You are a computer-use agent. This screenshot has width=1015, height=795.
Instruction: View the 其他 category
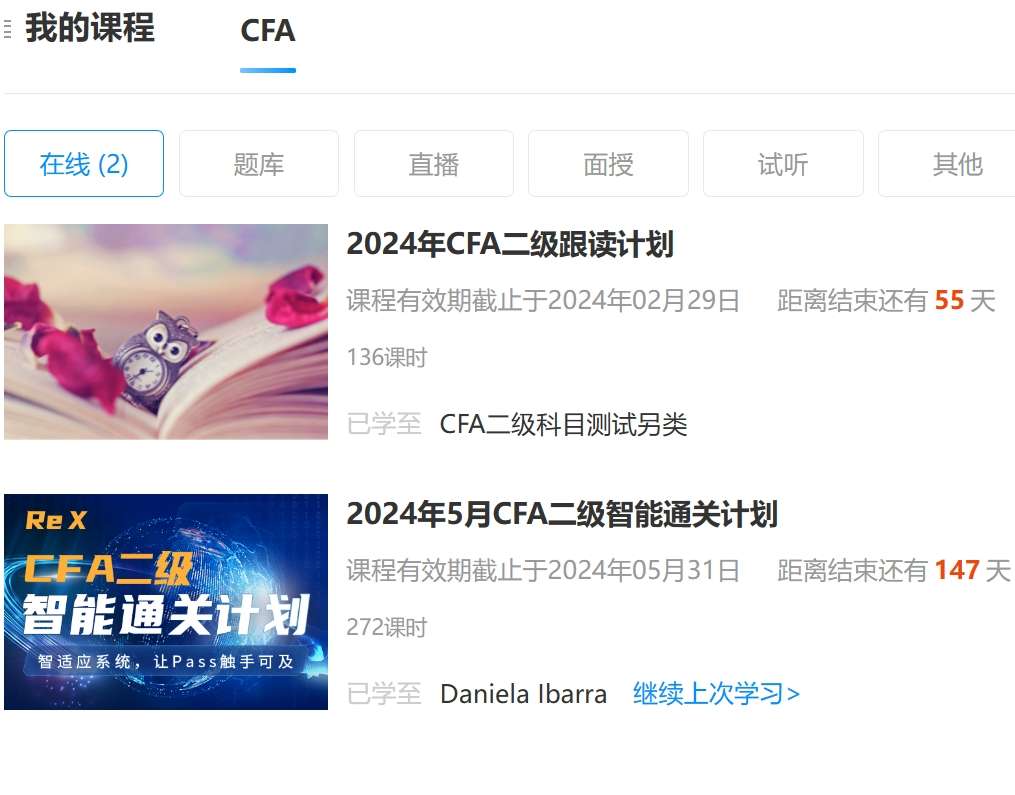tap(947, 164)
